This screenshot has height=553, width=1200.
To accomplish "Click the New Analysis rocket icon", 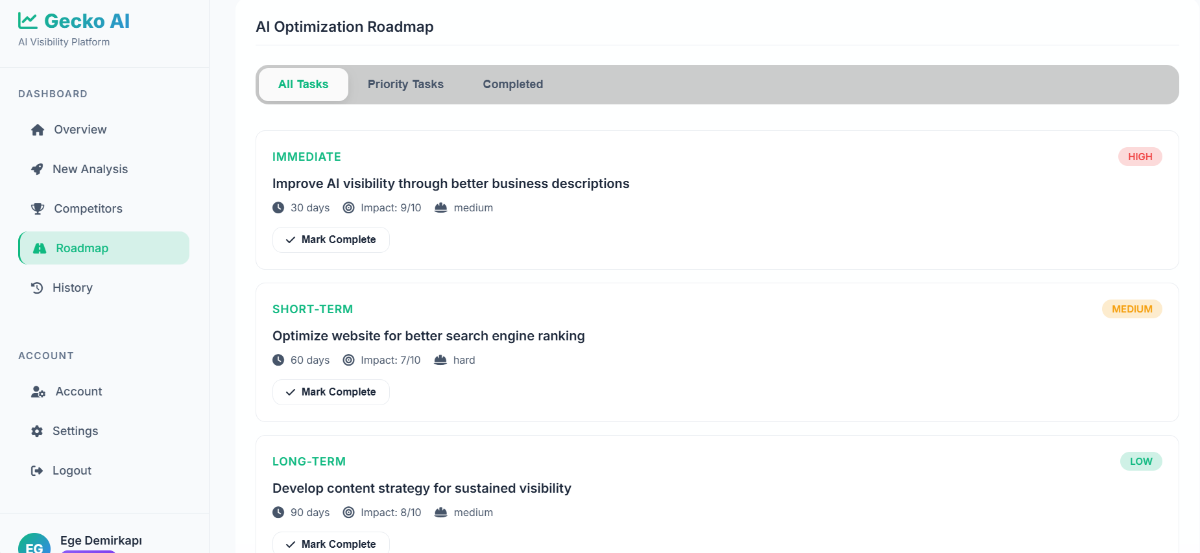I will click(x=37, y=169).
